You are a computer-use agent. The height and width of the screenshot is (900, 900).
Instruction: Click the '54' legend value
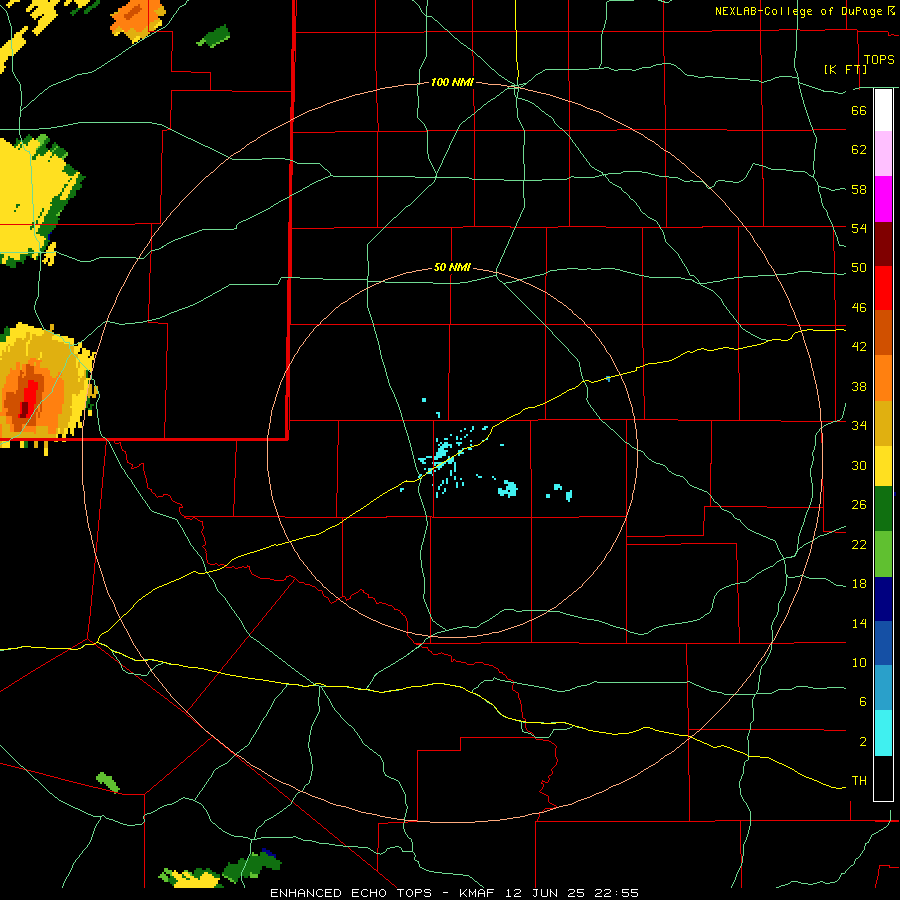[x=859, y=228]
